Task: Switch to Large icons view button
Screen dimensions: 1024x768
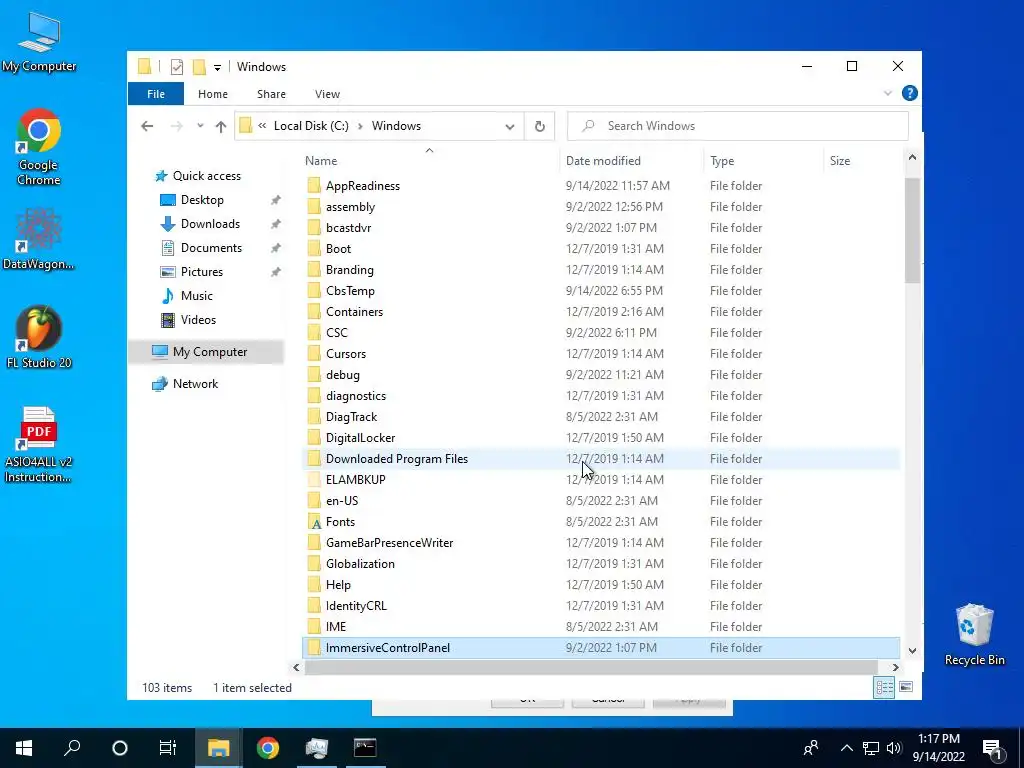Action: [906, 687]
